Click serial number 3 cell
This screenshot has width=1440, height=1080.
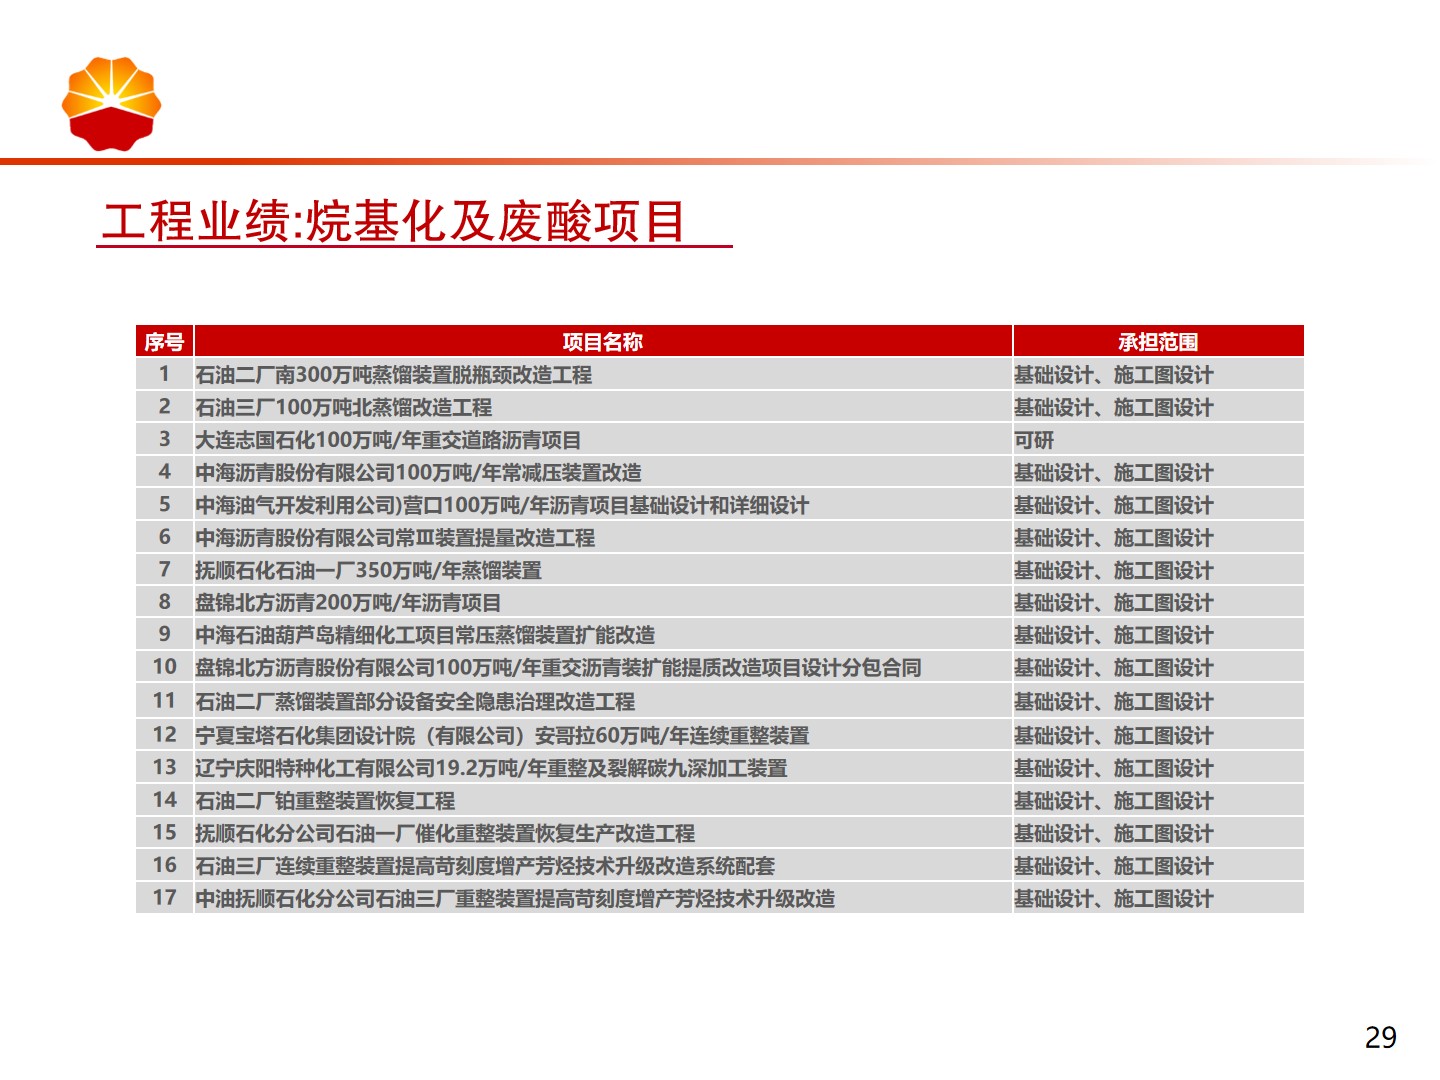point(164,440)
